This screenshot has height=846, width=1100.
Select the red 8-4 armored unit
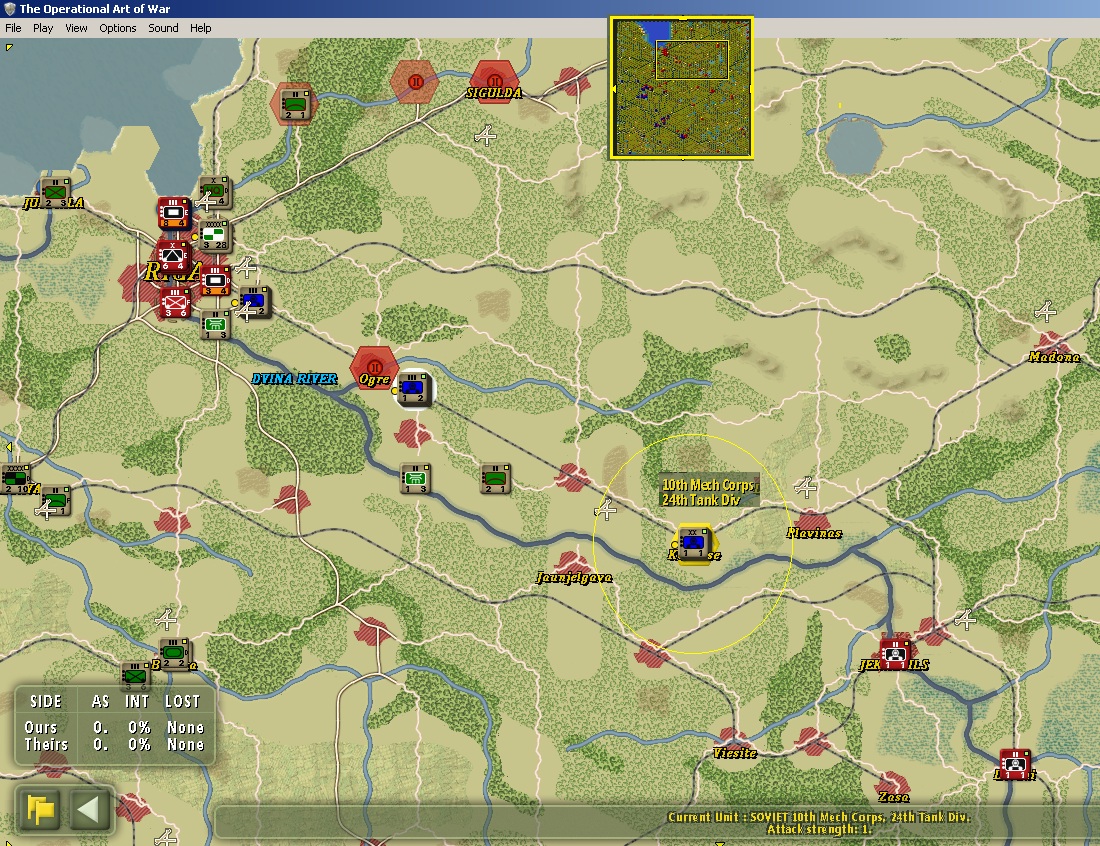tap(174, 213)
